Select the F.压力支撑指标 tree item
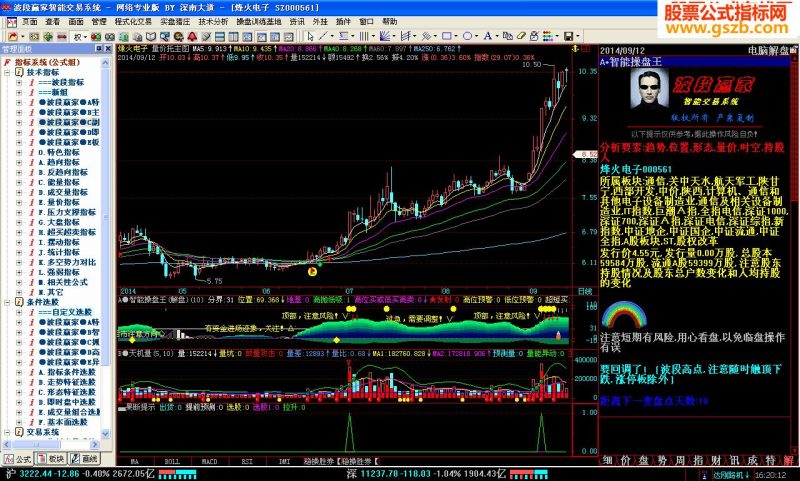 tap(67, 212)
